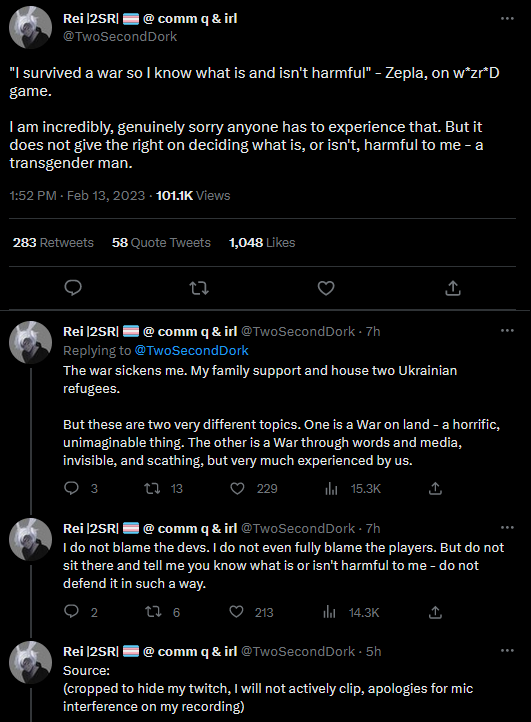The height and width of the screenshot is (722, 531).
Task: View analytics of the 15.3K views reply
Action: point(331,489)
